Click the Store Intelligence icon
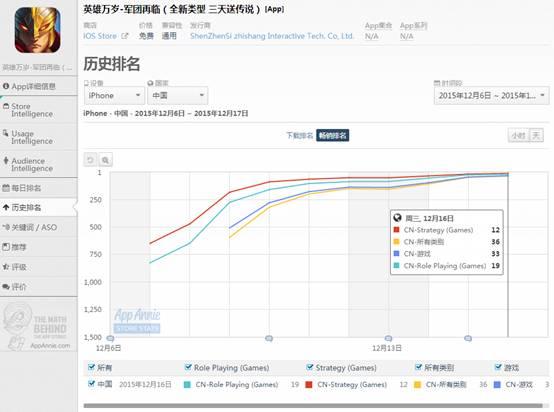Viewport: 554px width, 412px height. tap(6, 106)
